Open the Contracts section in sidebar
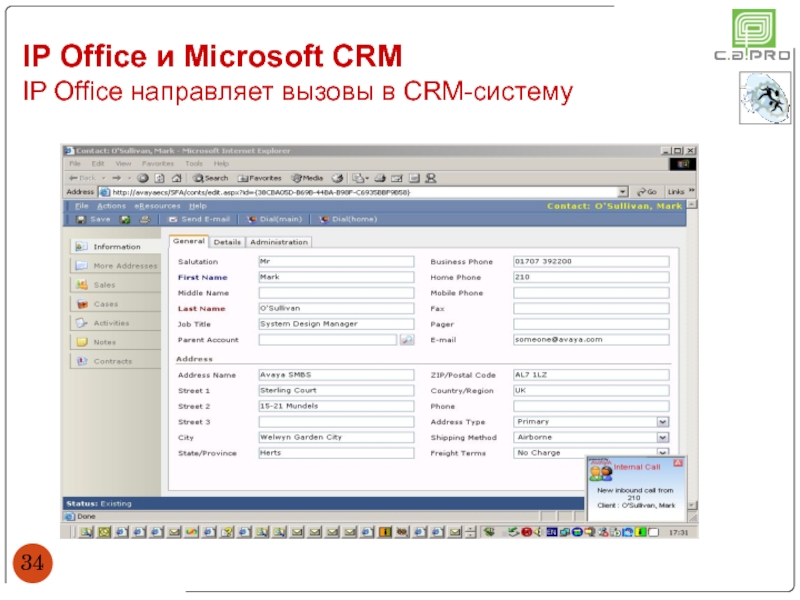This screenshot has width=800, height=600. coord(115,361)
